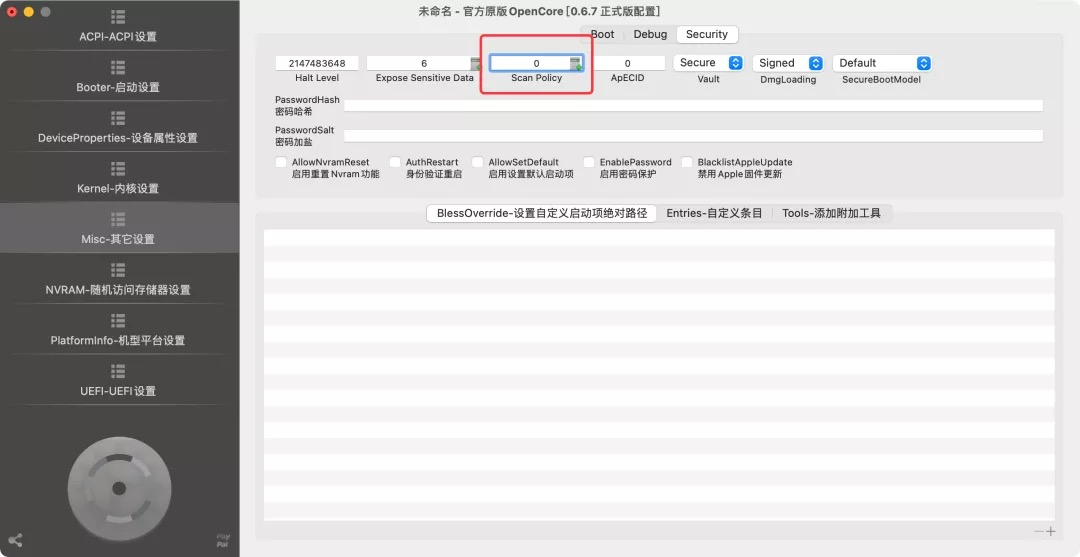Open the Kernel-内核设置 sidebar section
This screenshot has height=557, width=1080.
pos(118,178)
